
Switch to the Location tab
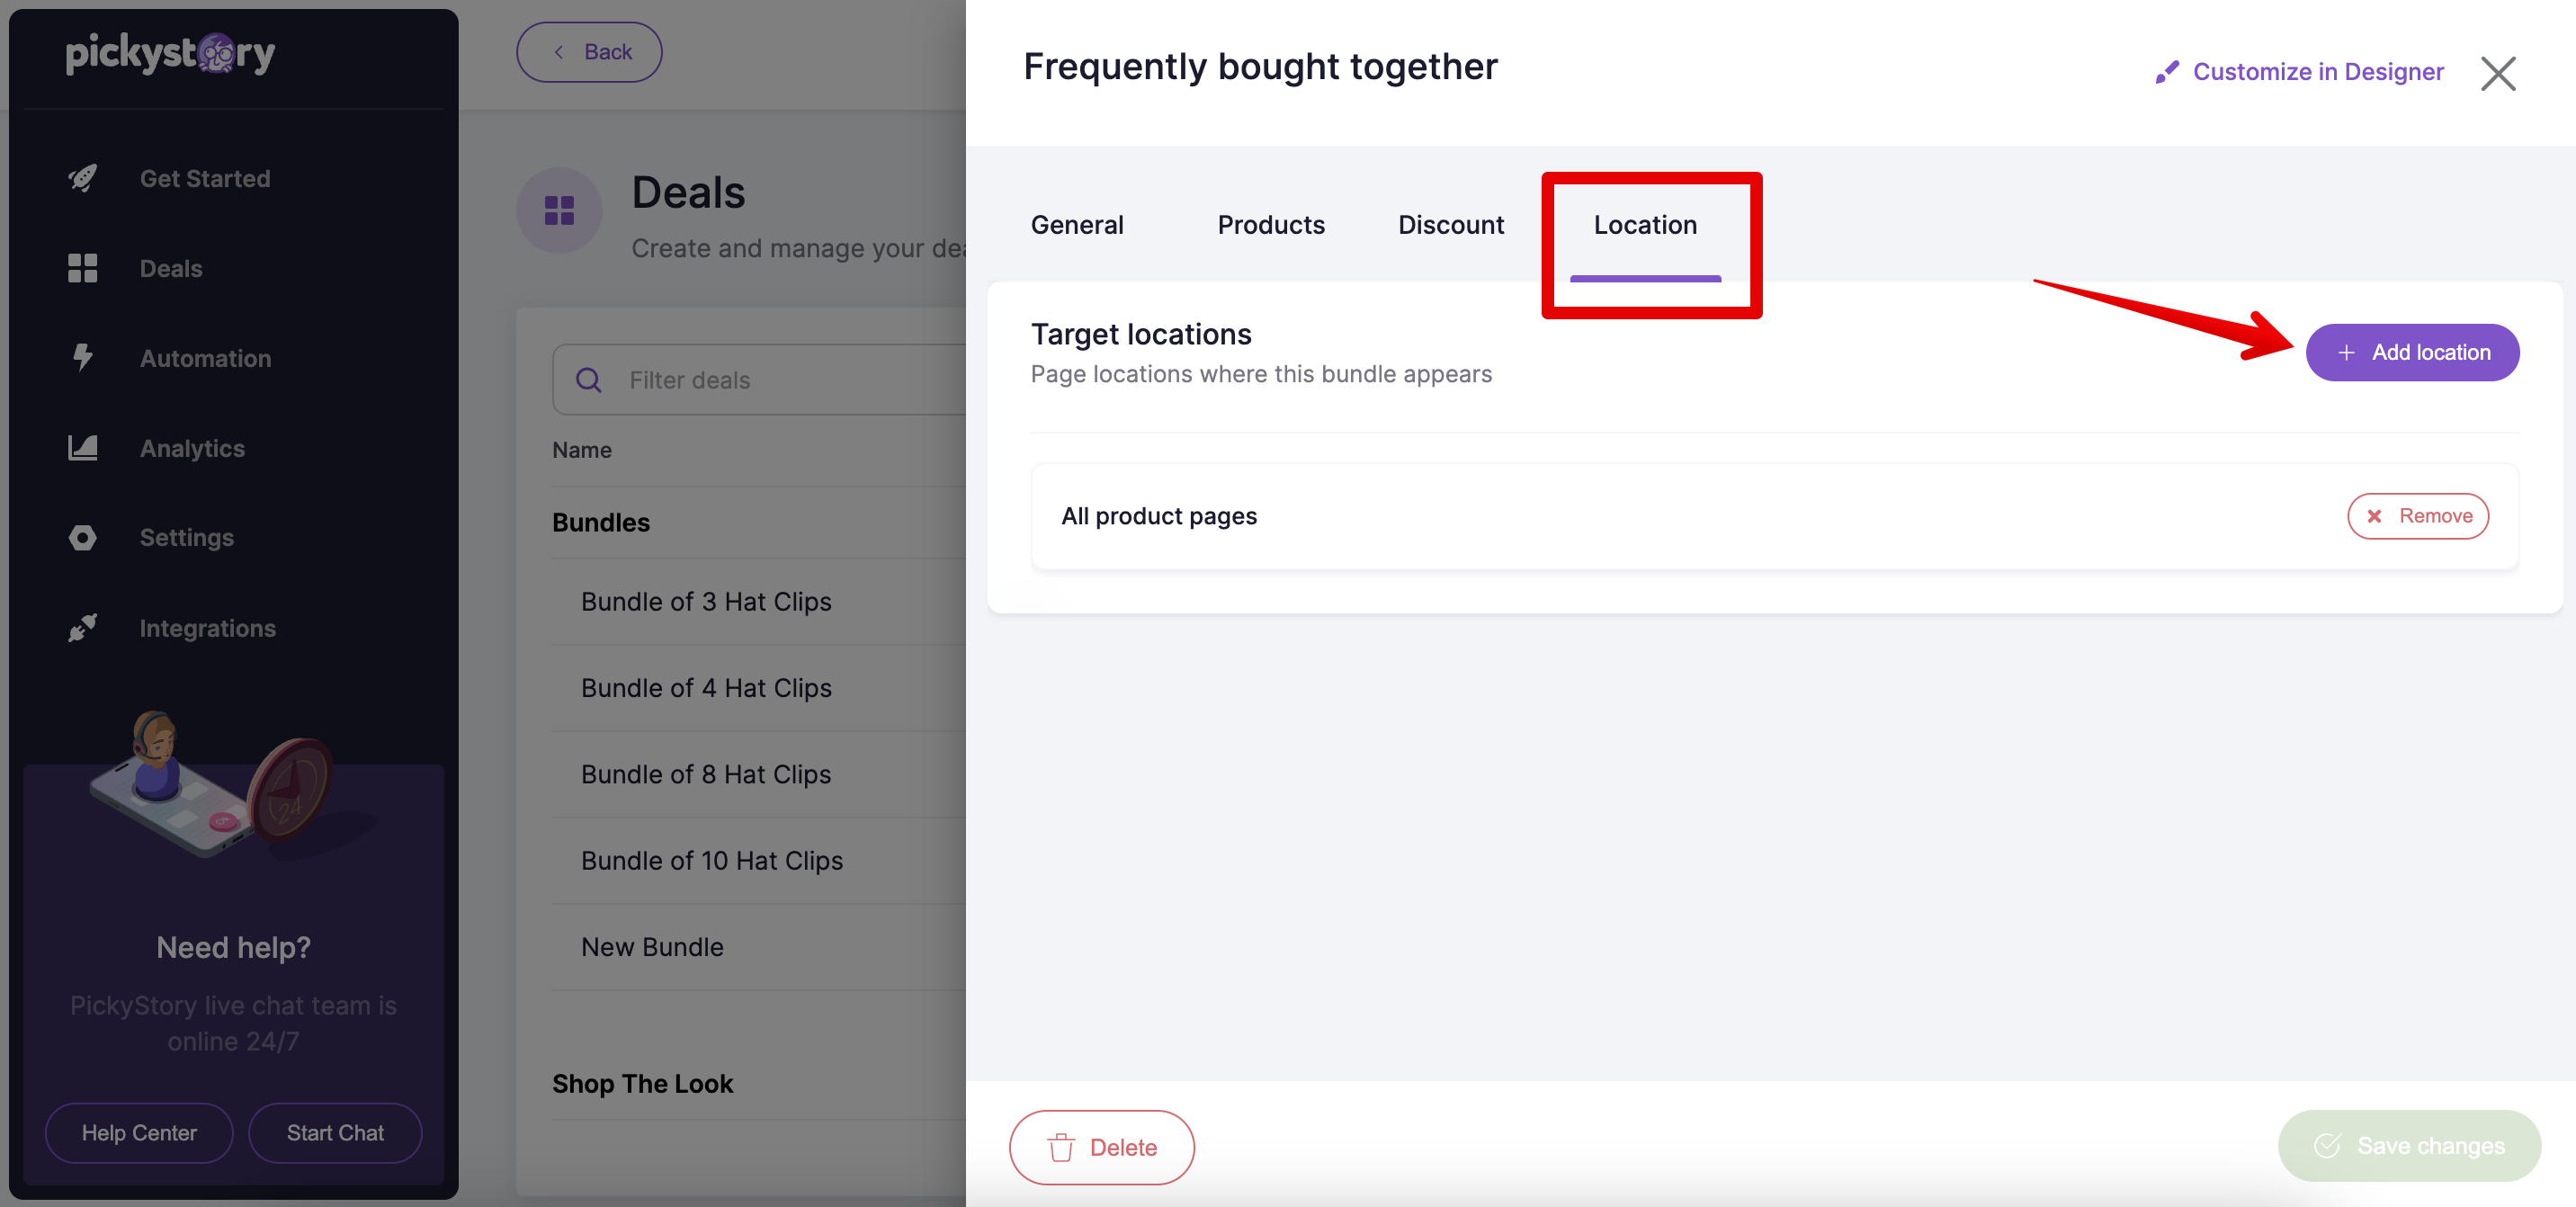(x=1644, y=223)
